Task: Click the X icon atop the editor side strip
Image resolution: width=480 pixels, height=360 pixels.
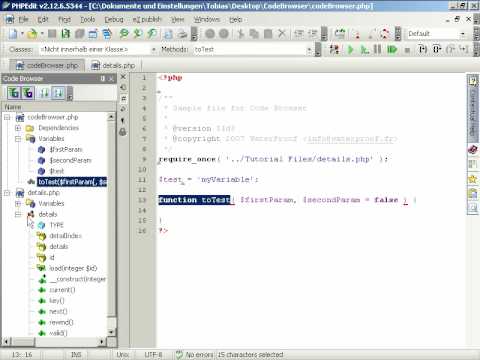Action: (123, 77)
